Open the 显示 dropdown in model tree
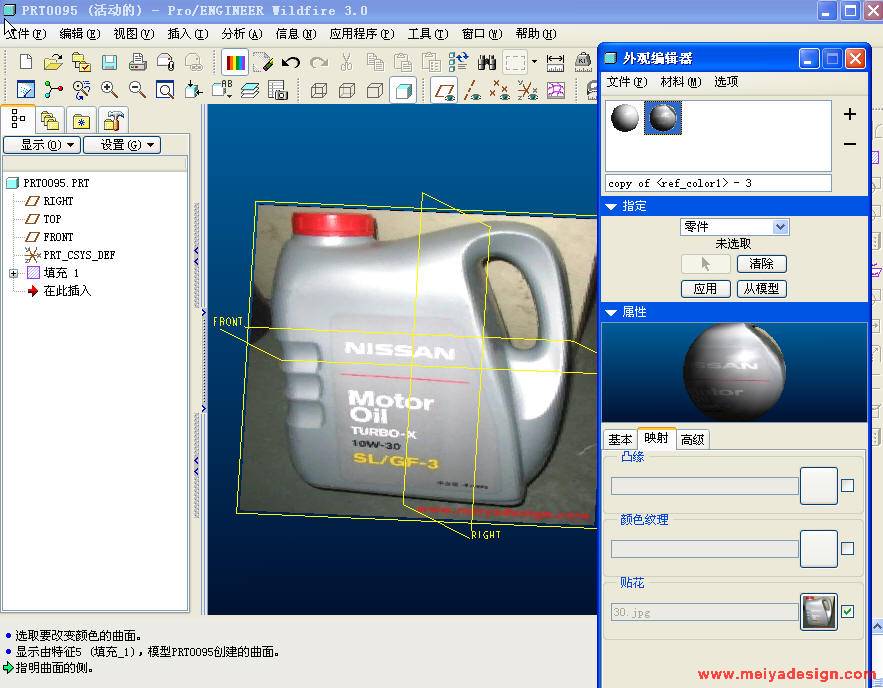 coord(41,145)
